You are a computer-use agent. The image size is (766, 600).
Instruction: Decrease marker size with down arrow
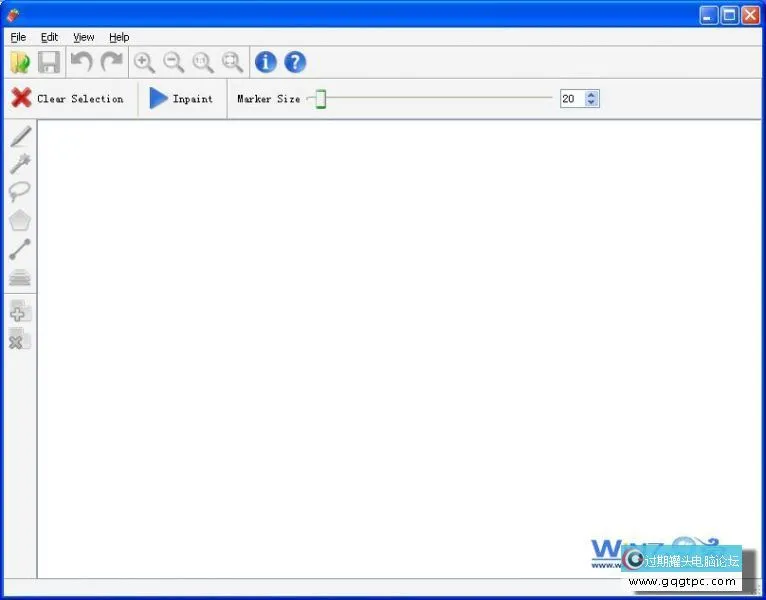592,103
